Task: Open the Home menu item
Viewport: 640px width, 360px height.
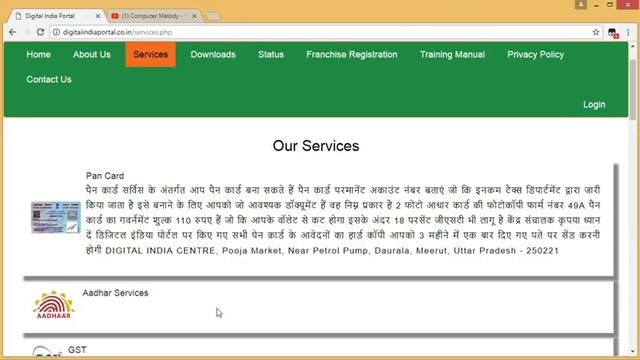Action: pyautogui.click(x=38, y=55)
